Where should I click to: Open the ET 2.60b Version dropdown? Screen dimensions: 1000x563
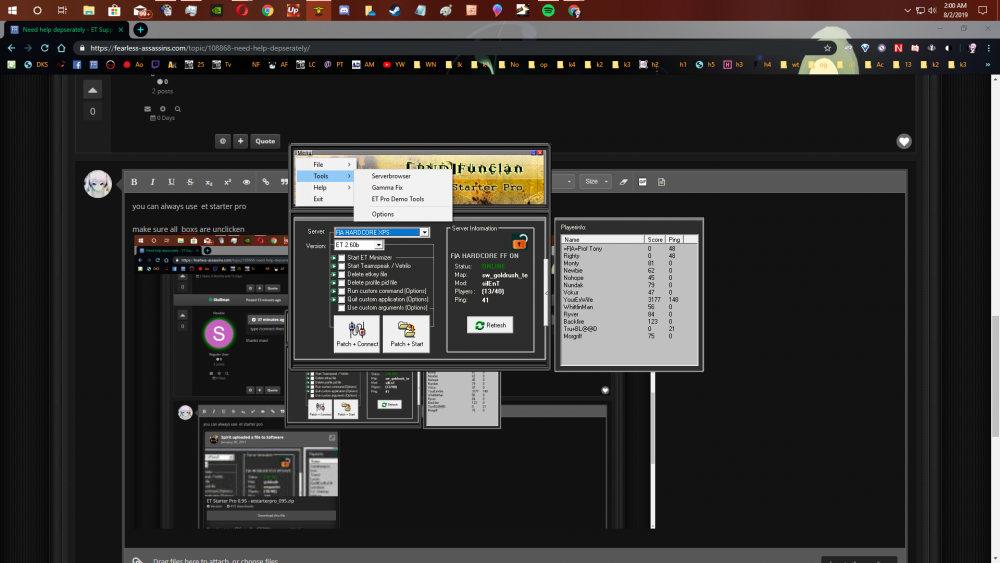[358, 245]
